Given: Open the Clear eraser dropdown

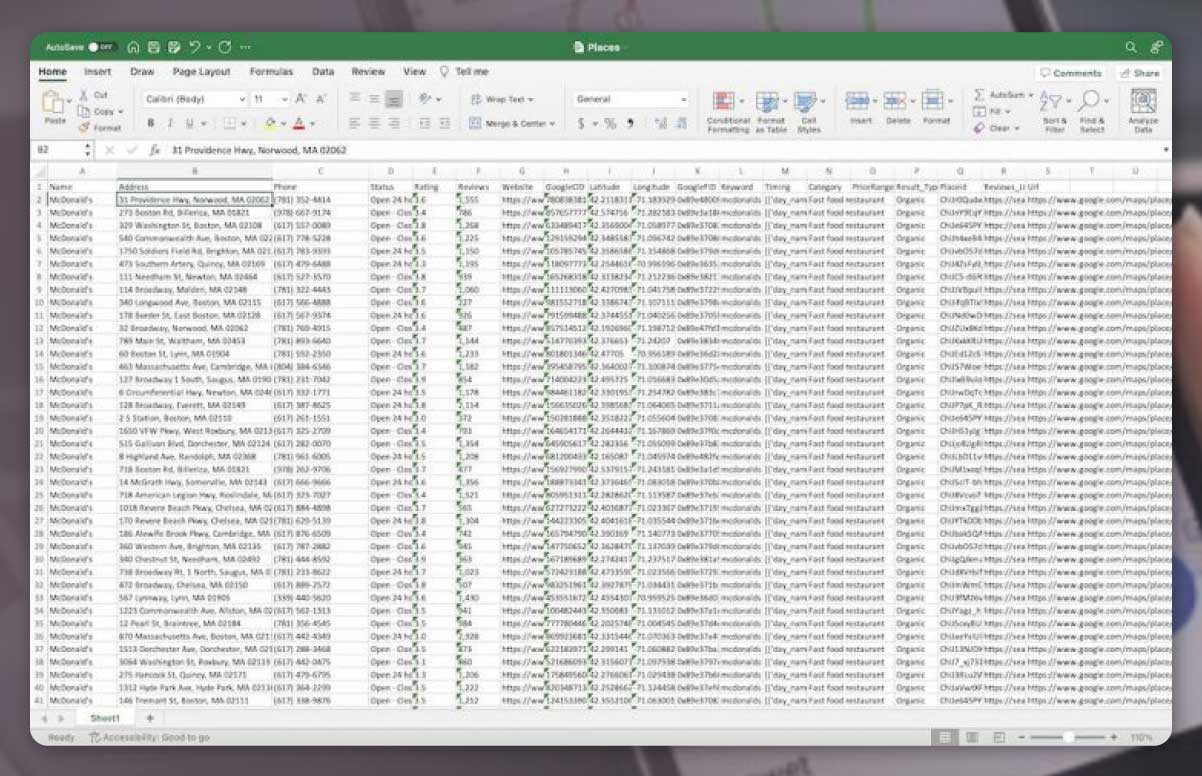Looking at the screenshot, I should pos(997,128).
